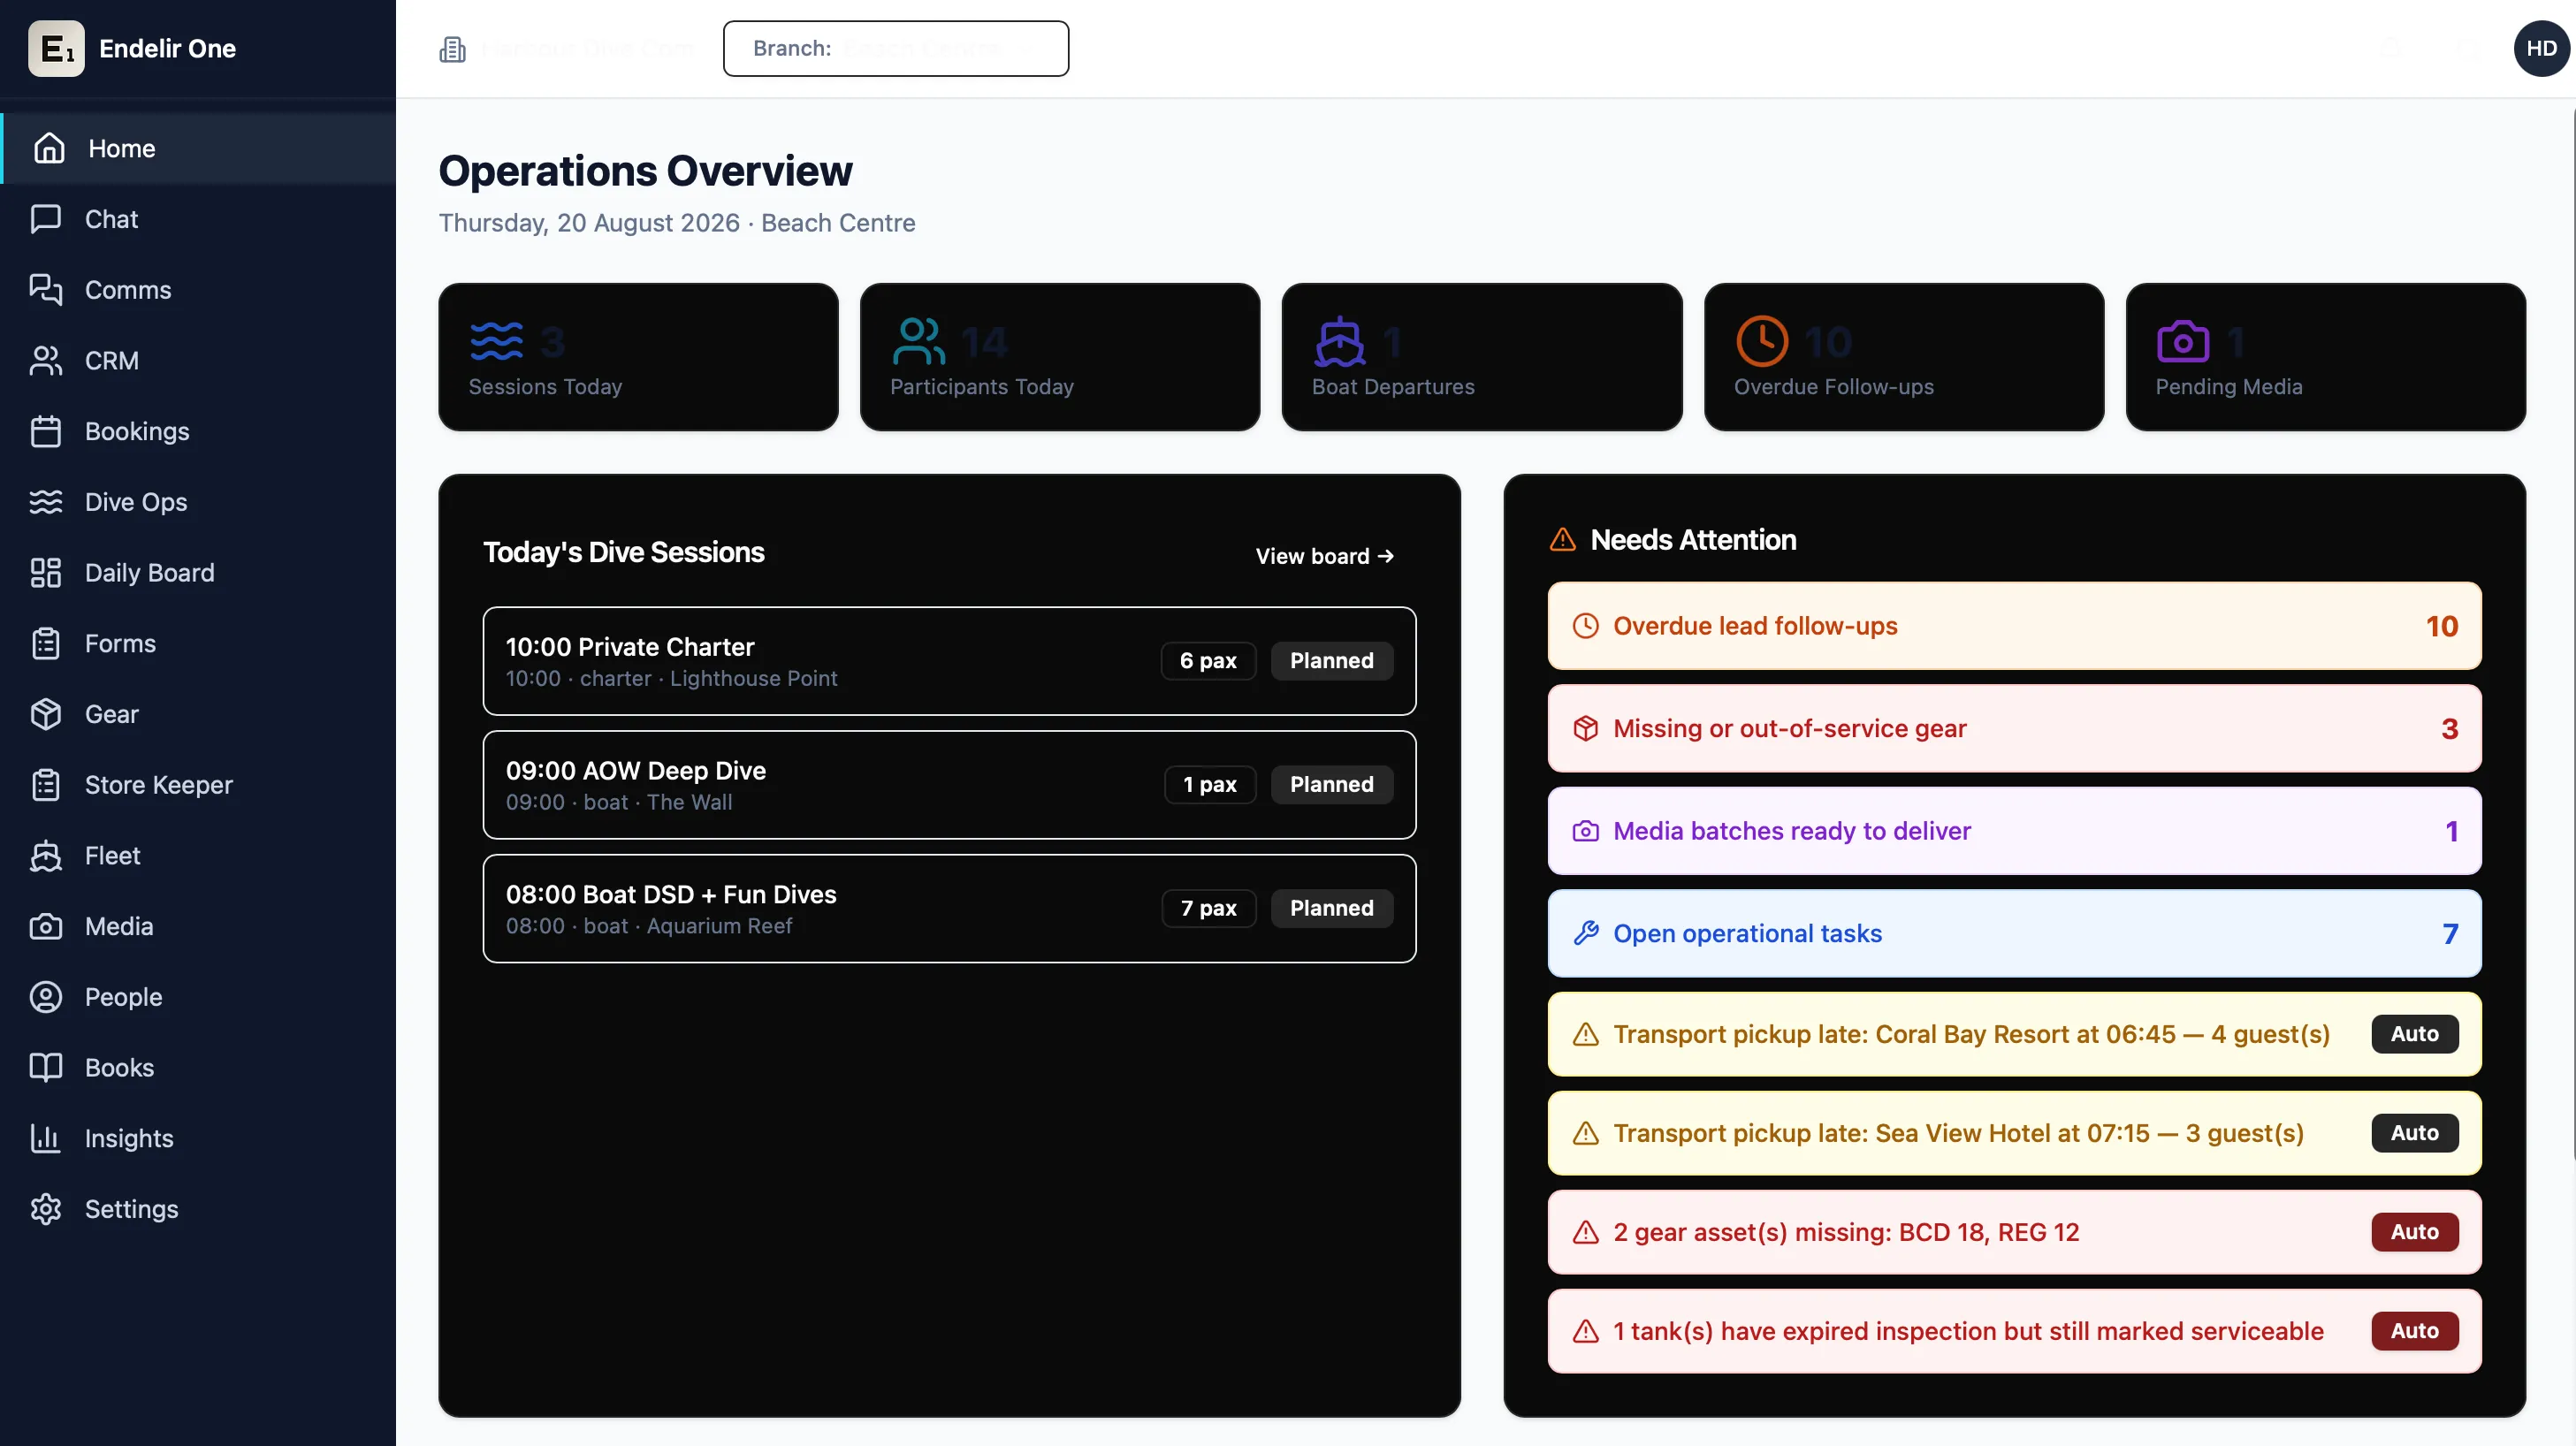Open the 10:00 Private Charter session
2576x1446 pixels.
(949, 661)
